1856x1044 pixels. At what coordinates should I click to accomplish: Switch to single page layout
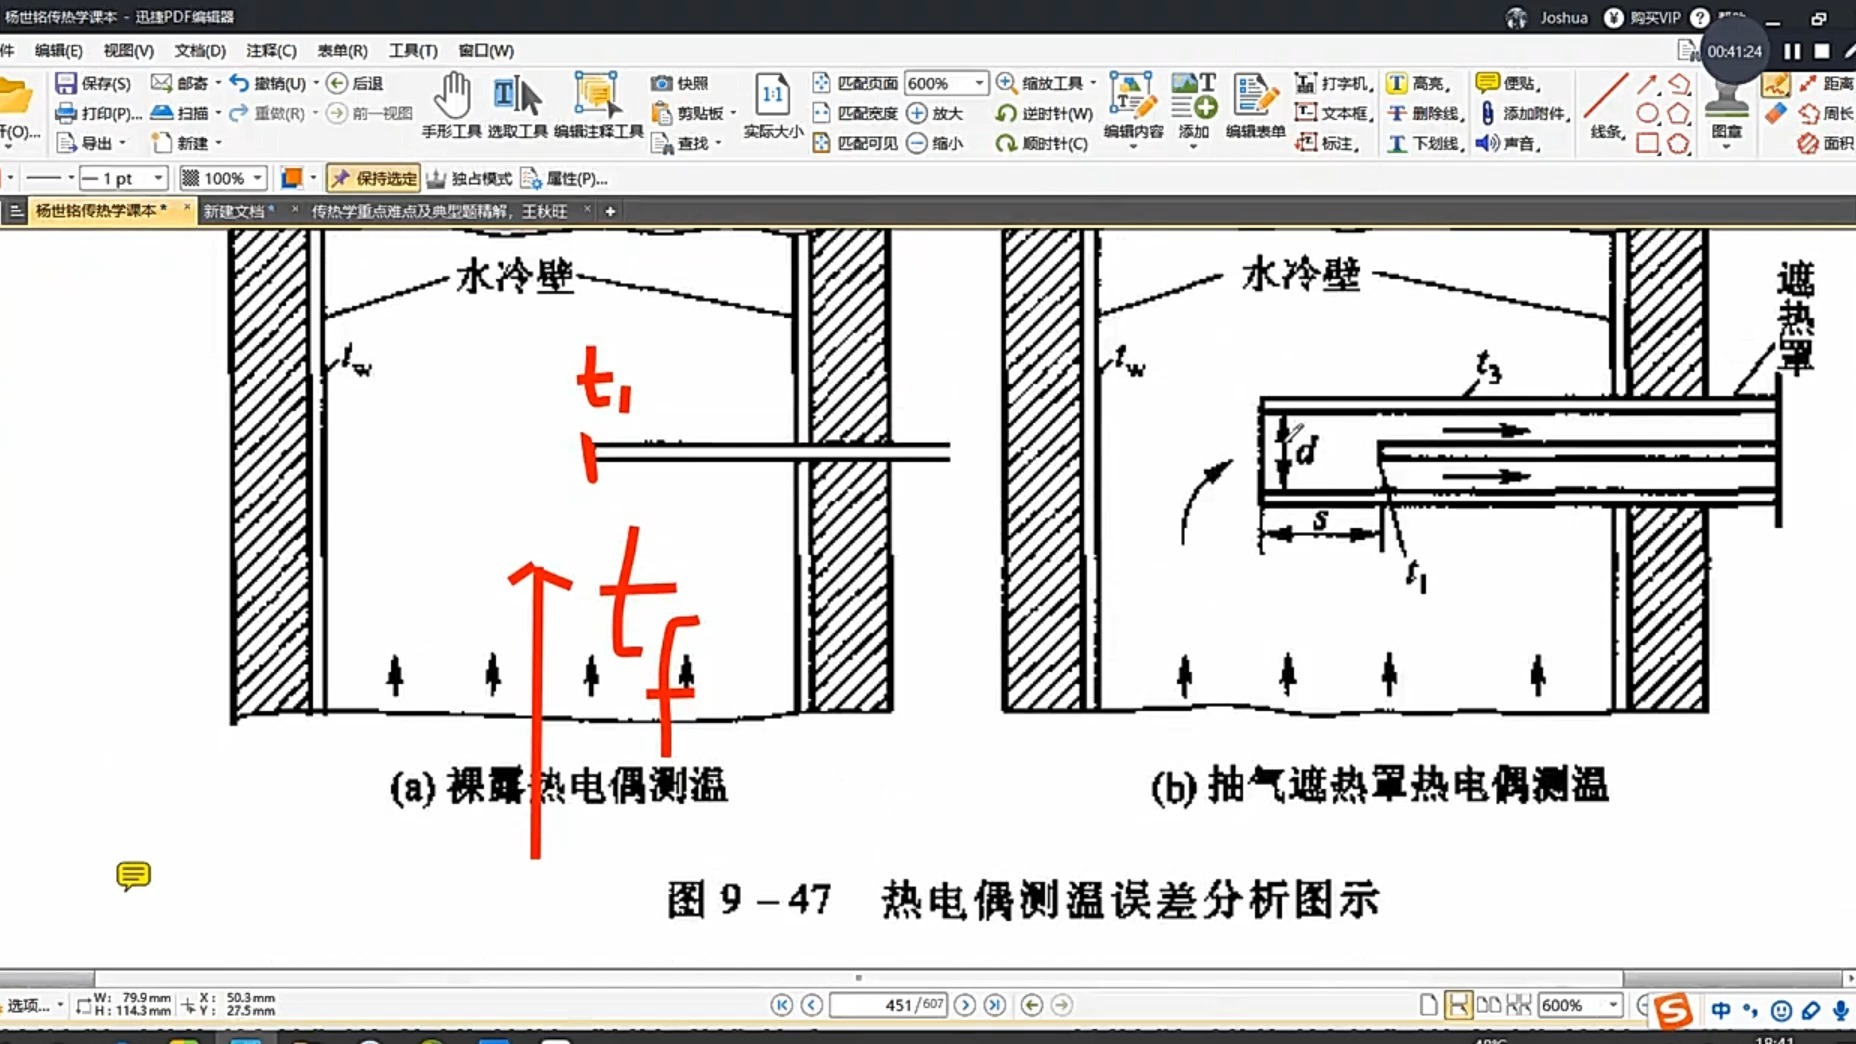click(x=1428, y=1005)
